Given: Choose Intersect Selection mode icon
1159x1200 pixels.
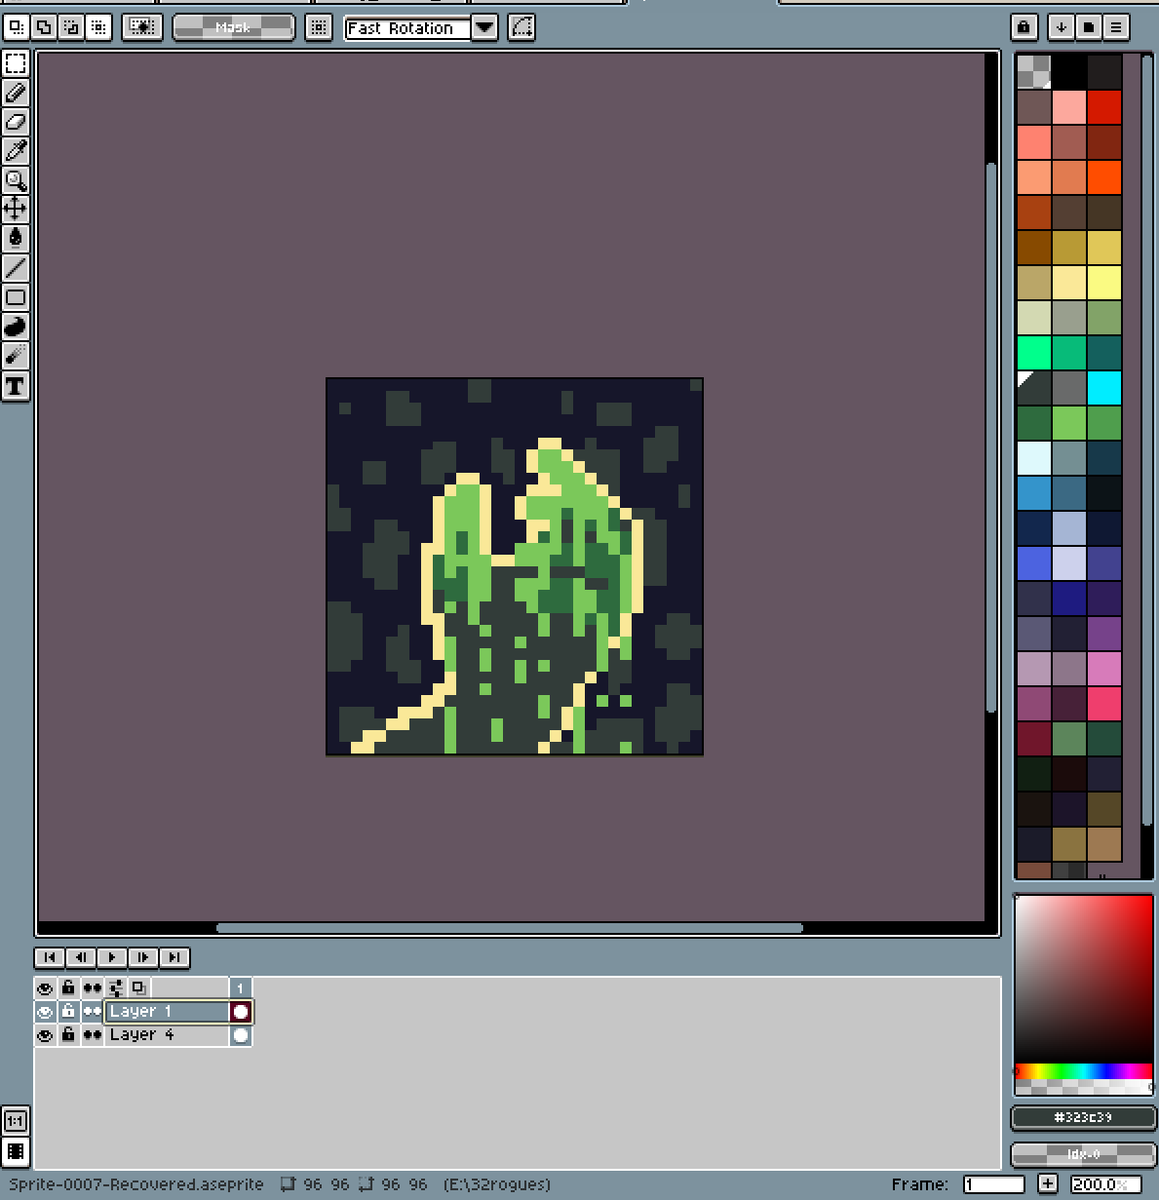Looking at the screenshot, I should click(98, 27).
